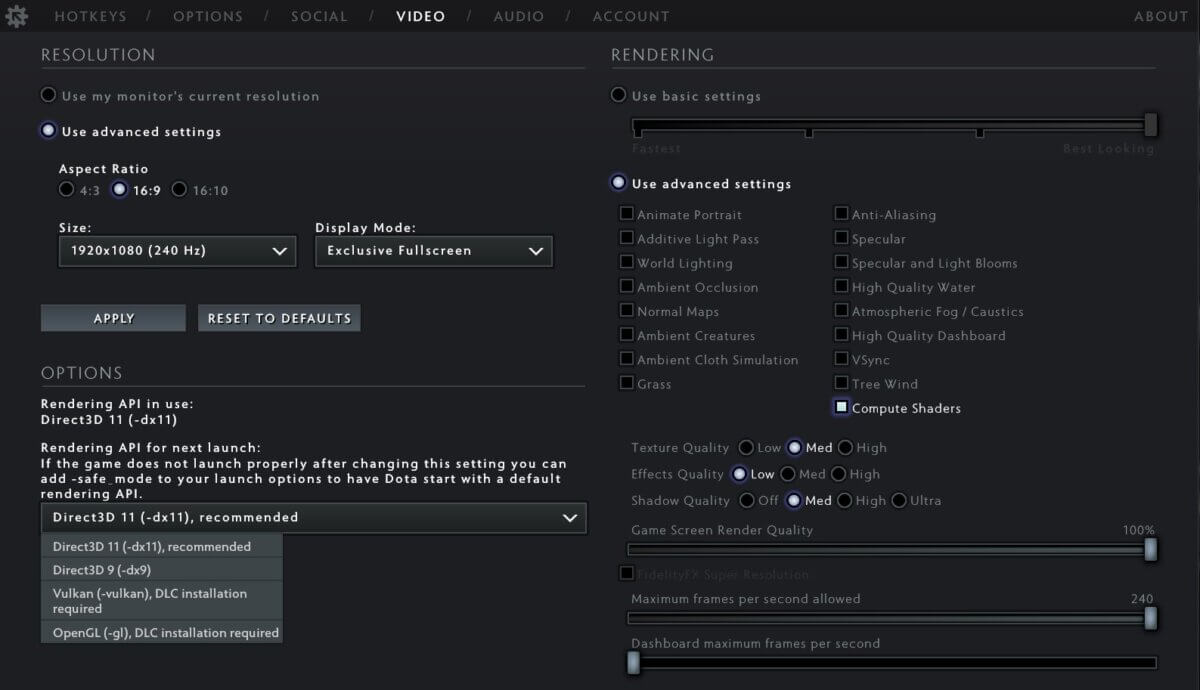Switch to the Audio tab
Image resolution: width=1200 pixels, height=690 pixels.
coord(519,16)
